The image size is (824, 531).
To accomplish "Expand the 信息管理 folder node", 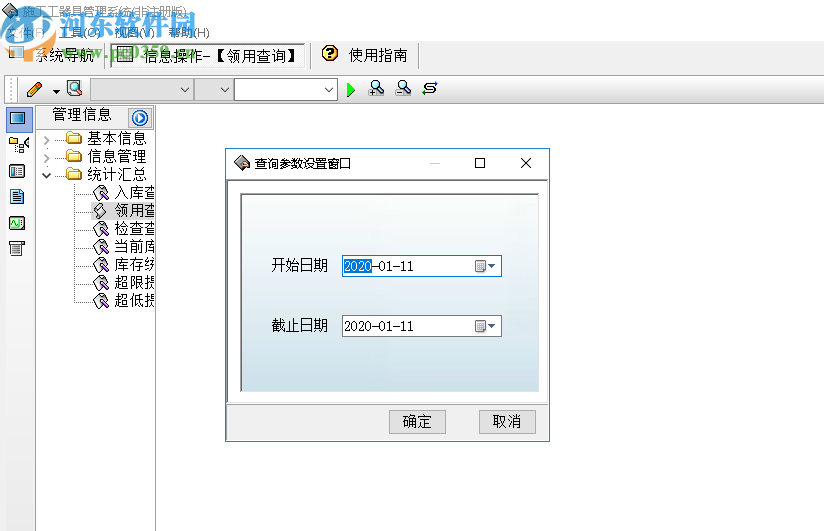I will coord(47,158).
